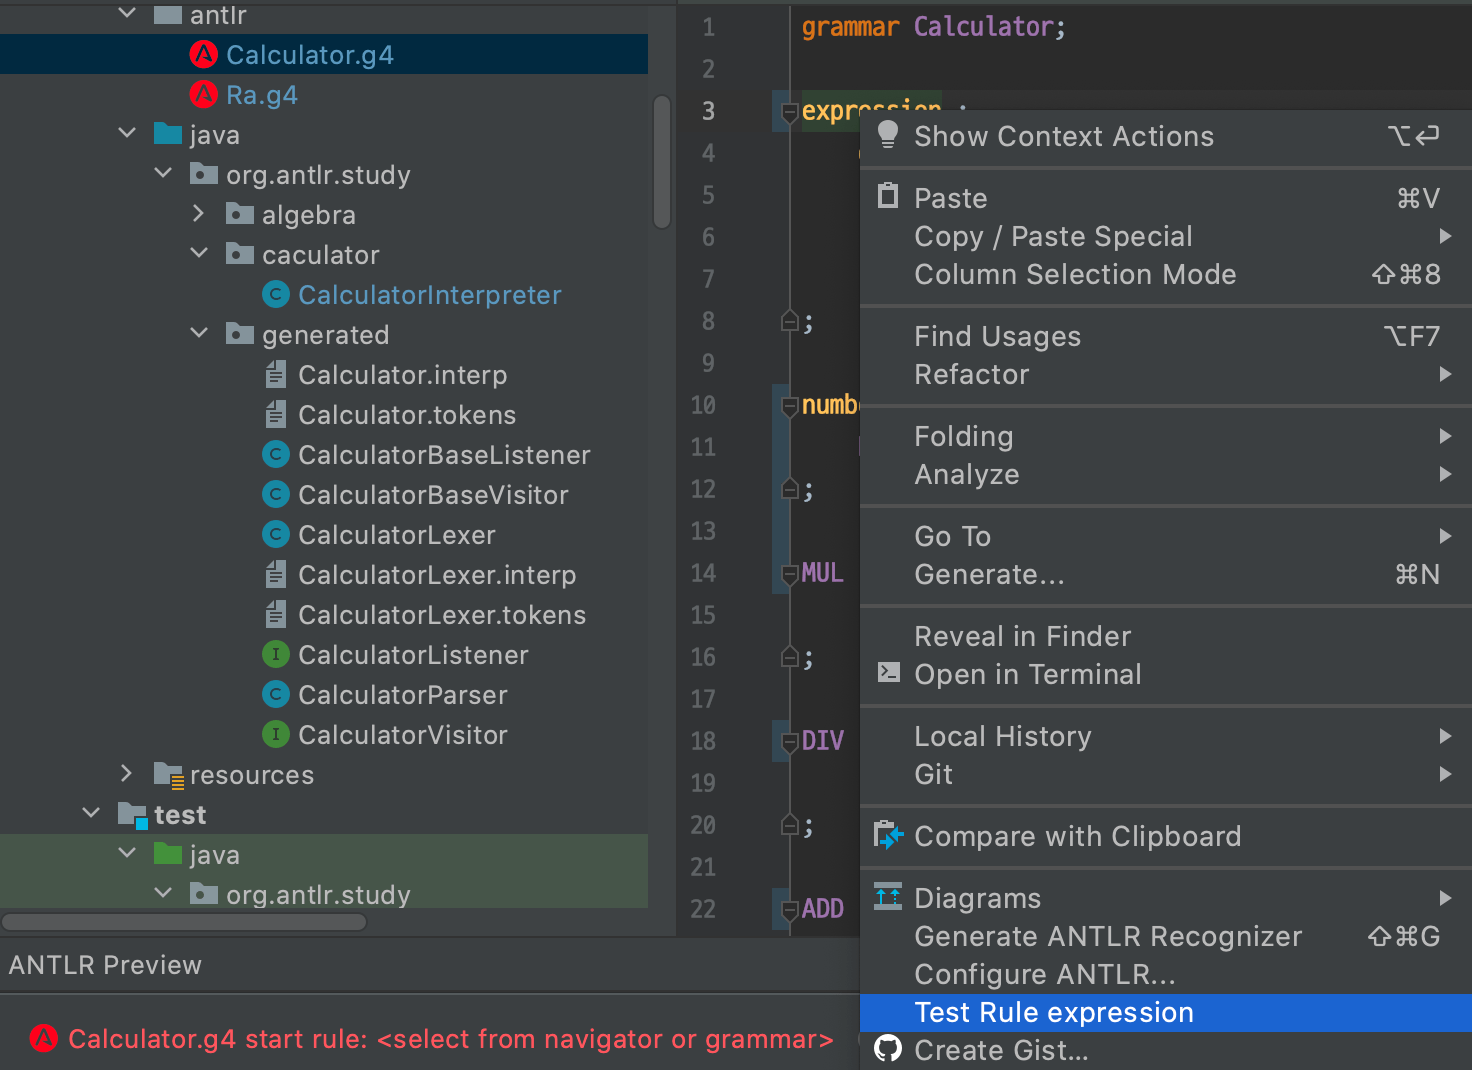The height and width of the screenshot is (1070, 1472).
Task: Click the ANTLR icon beside Calculator.g4
Action: pos(203,55)
